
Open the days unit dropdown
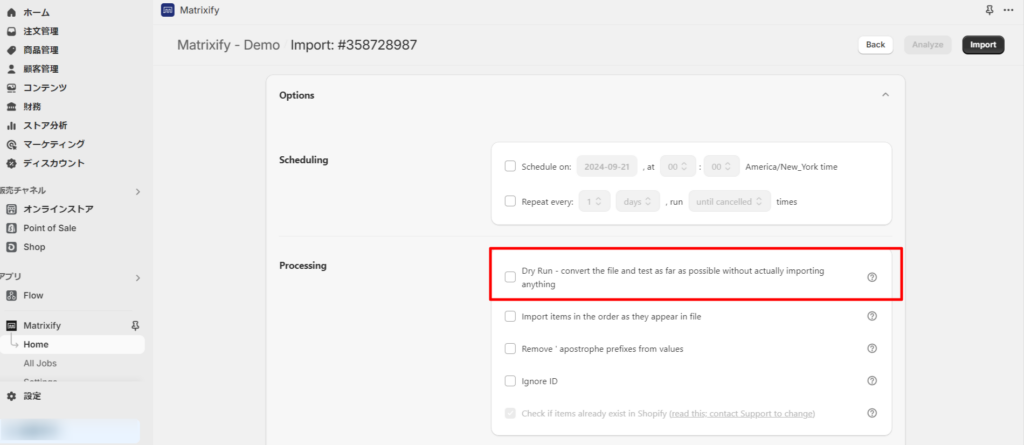pyautogui.click(x=637, y=202)
